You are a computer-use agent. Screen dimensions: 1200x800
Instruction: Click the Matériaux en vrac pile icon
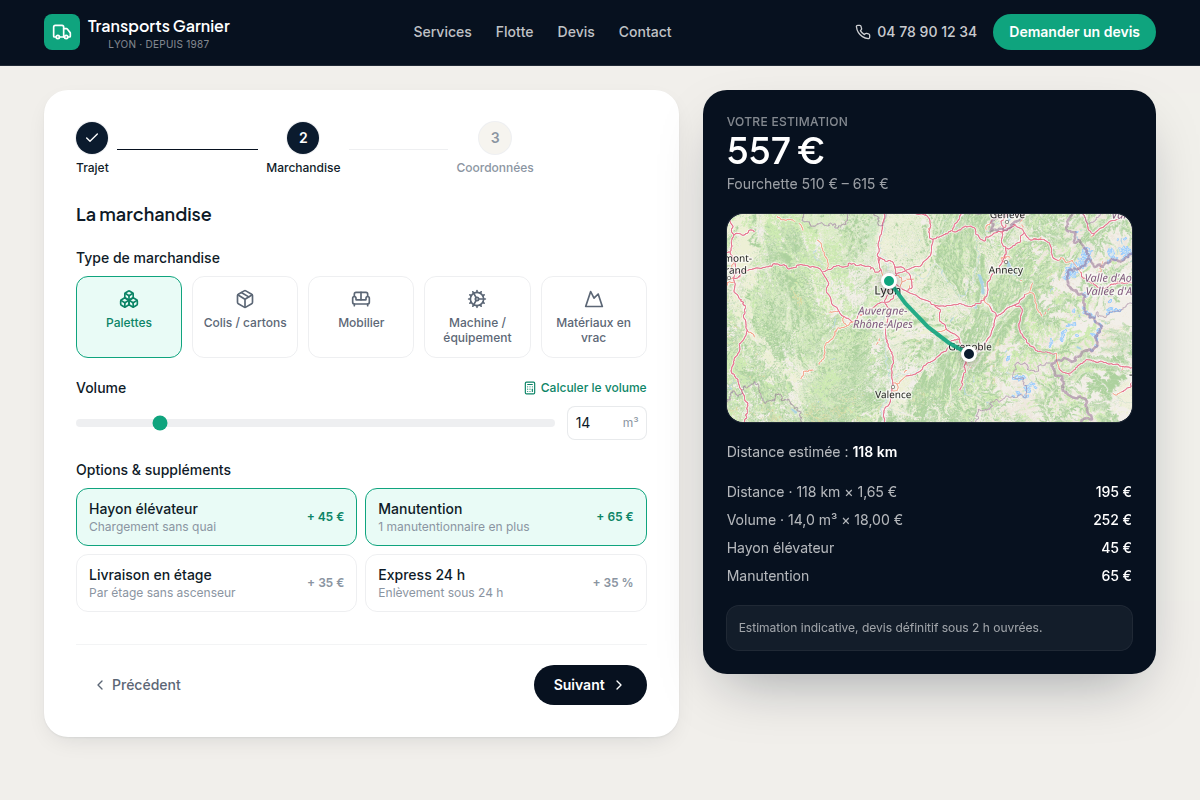tap(594, 299)
